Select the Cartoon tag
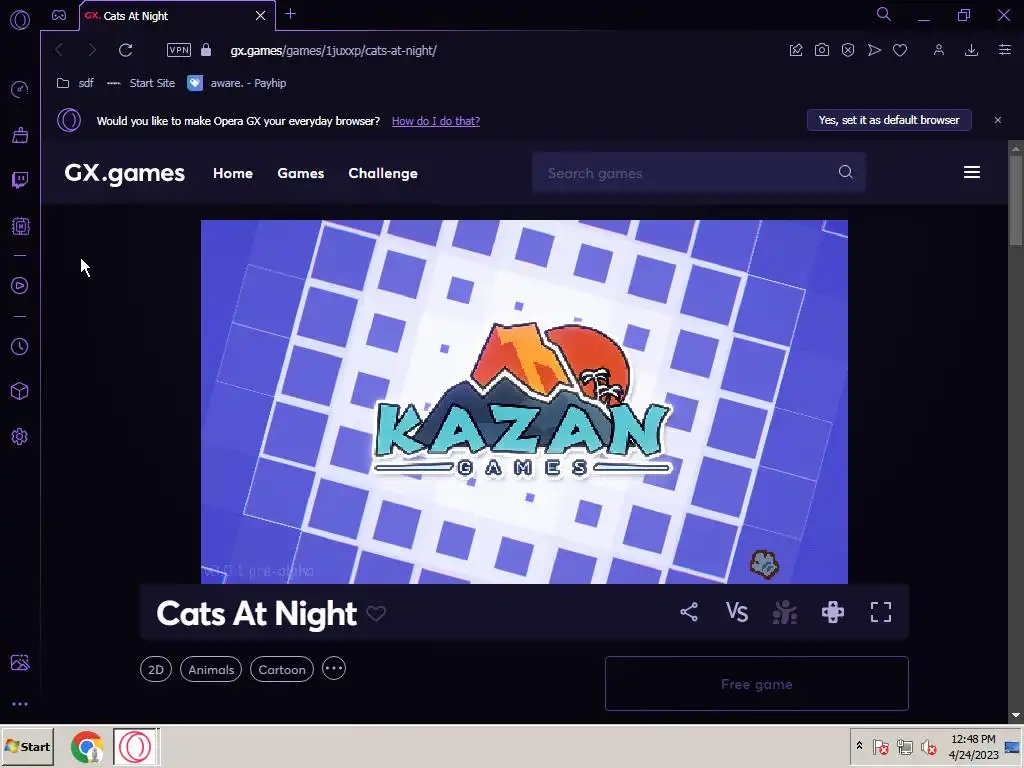The width and height of the screenshot is (1024, 768). pos(281,669)
